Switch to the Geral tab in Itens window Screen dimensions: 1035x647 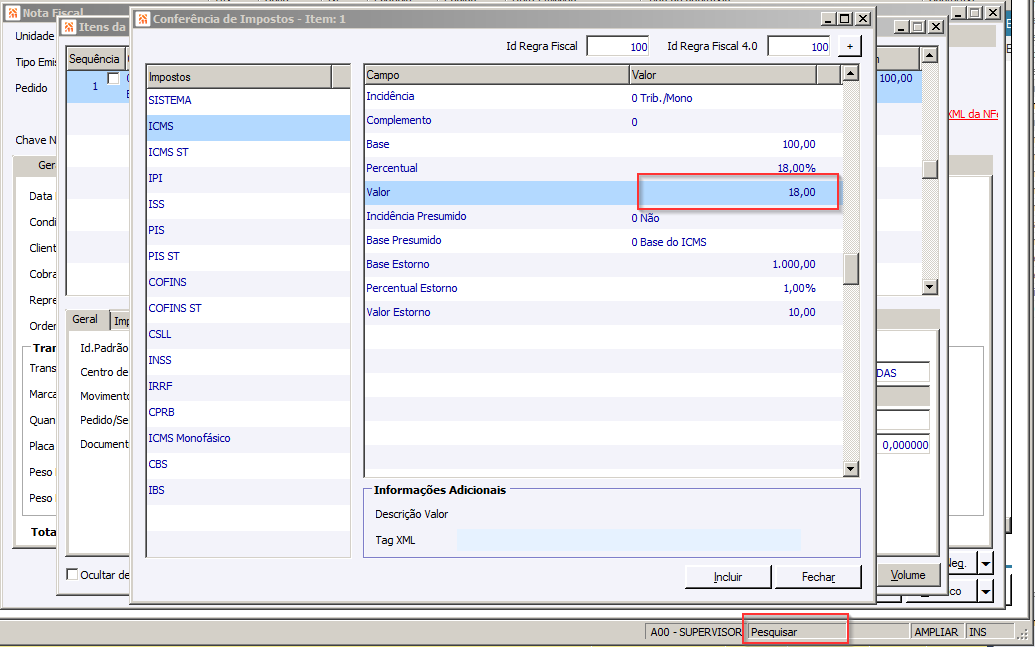click(85, 320)
